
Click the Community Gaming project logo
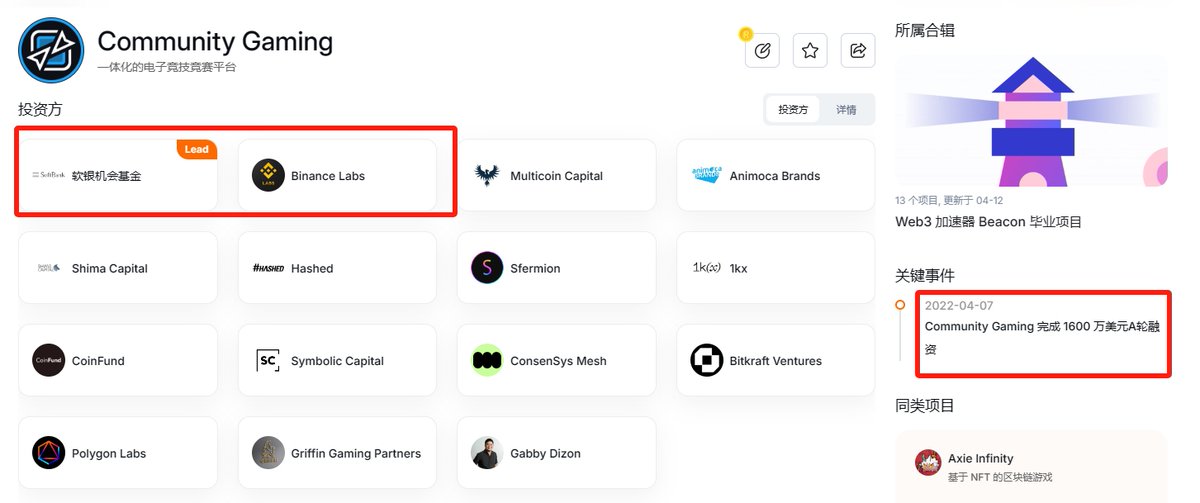51,49
